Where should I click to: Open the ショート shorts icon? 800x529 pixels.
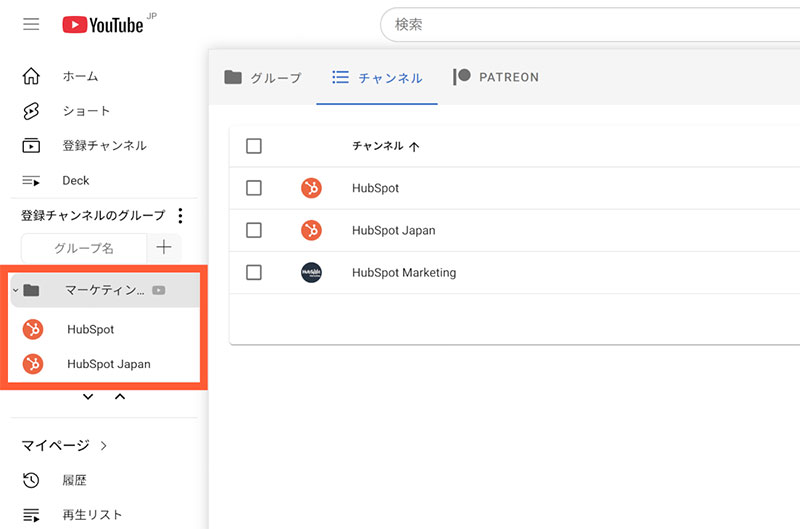pos(31,111)
